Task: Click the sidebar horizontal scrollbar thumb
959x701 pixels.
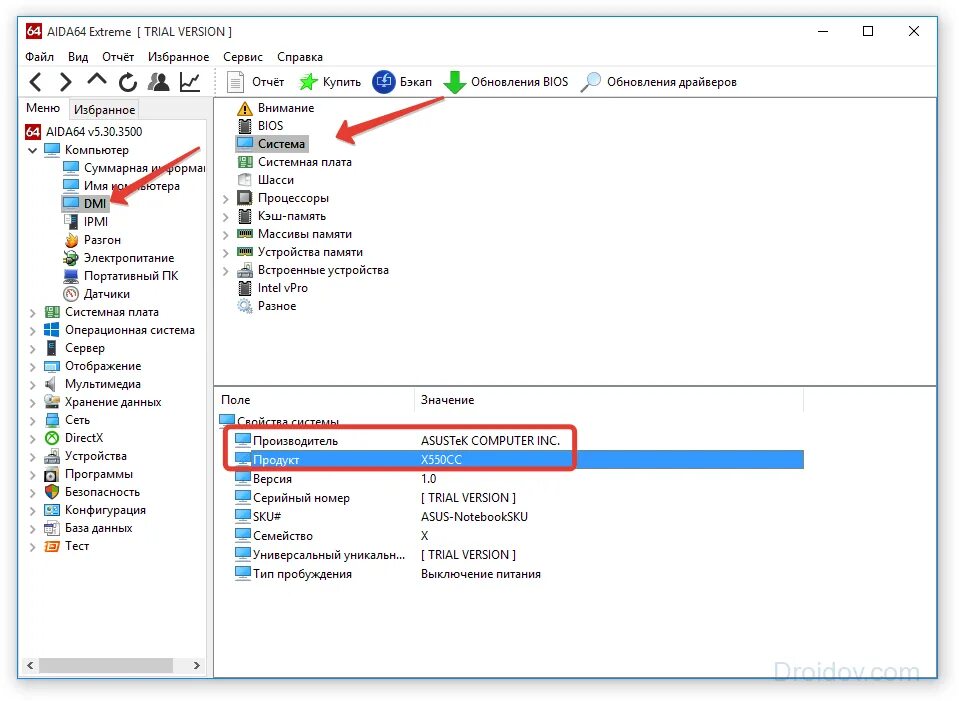Action: click(x=105, y=666)
